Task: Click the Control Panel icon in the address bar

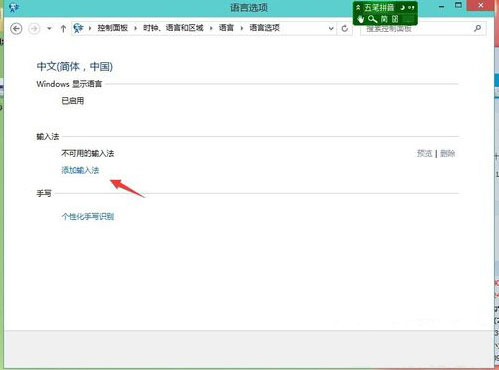Action: [x=78, y=28]
